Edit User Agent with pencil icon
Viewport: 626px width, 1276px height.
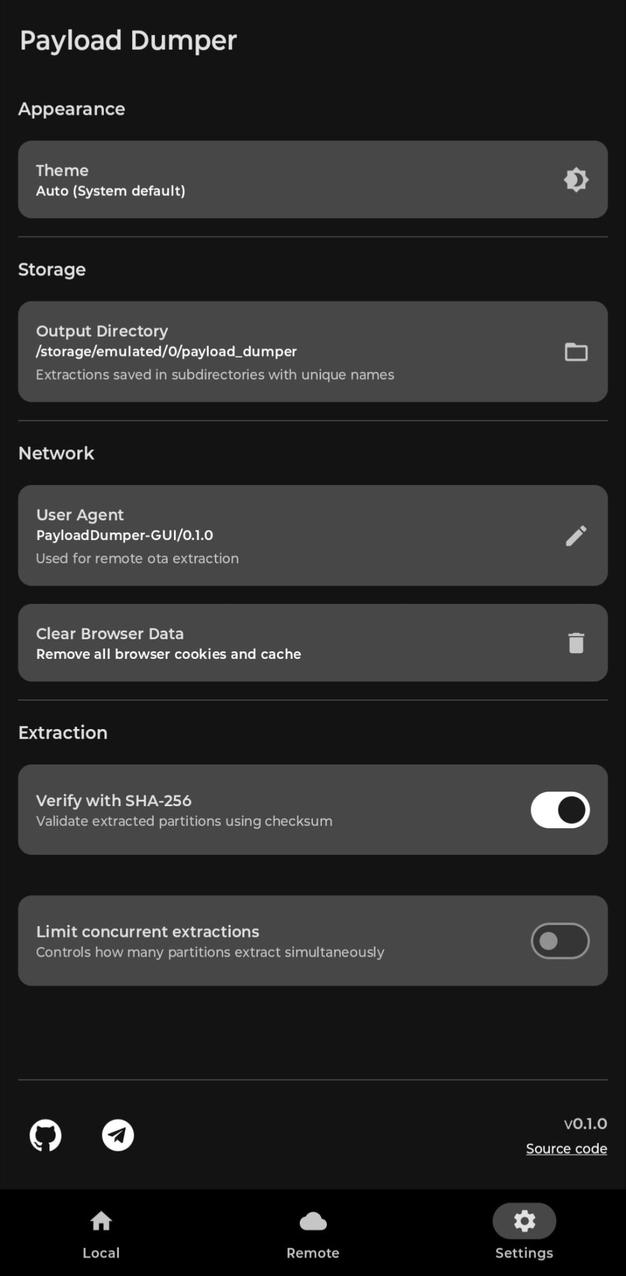pyautogui.click(x=576, y=536)
